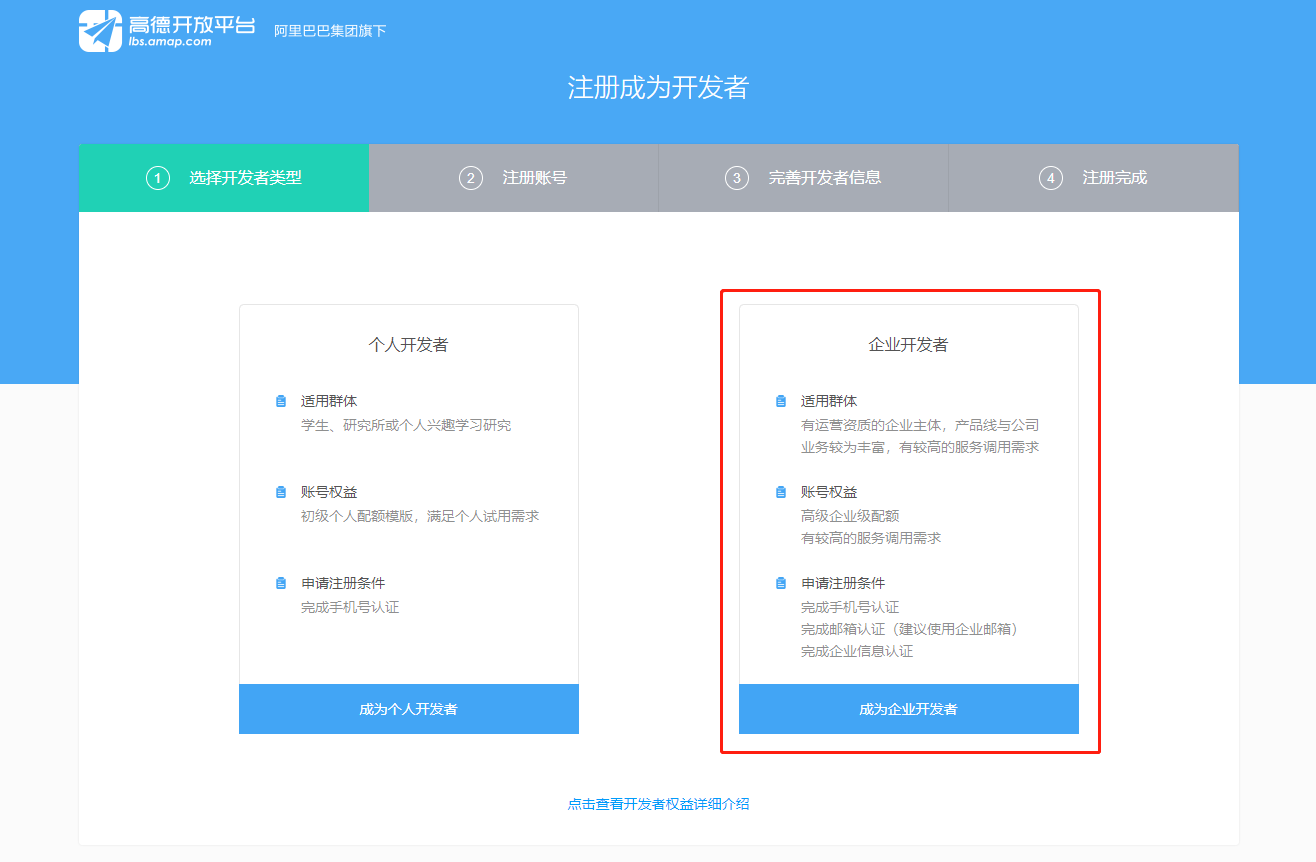Open the 点击查看开发者权益详细介绍 link
Image resolution: width=1316 pixels, height=862 pixels.
pyautogui.click(x=659, y=804)
